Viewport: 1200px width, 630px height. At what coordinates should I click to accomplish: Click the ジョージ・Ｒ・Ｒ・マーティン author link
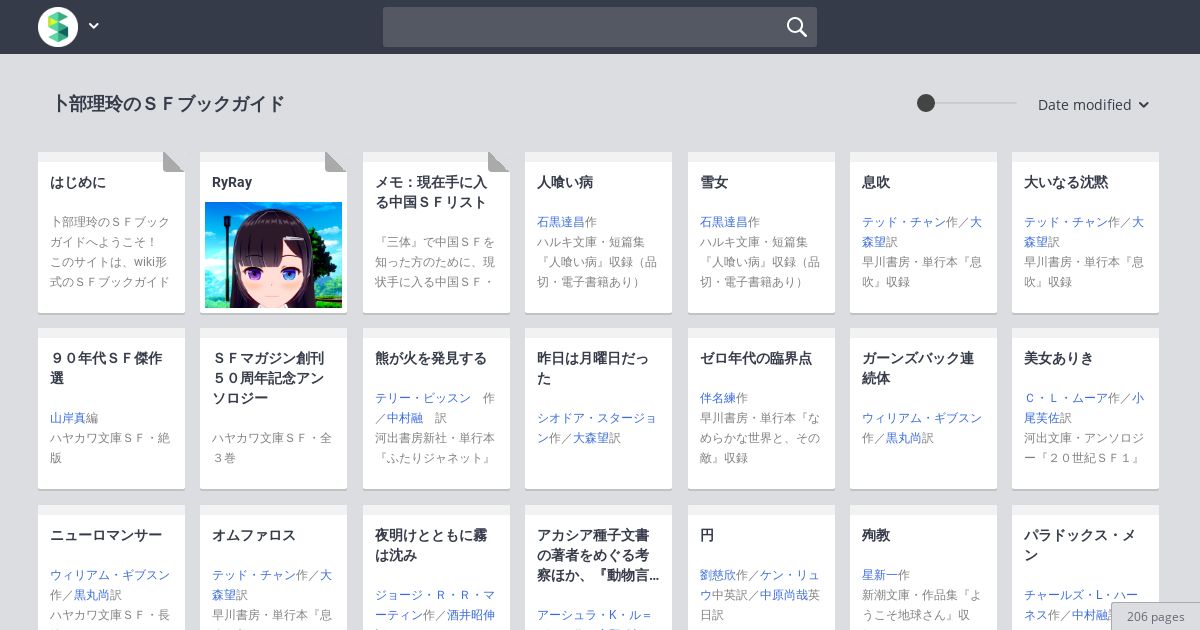click(435, 605)
